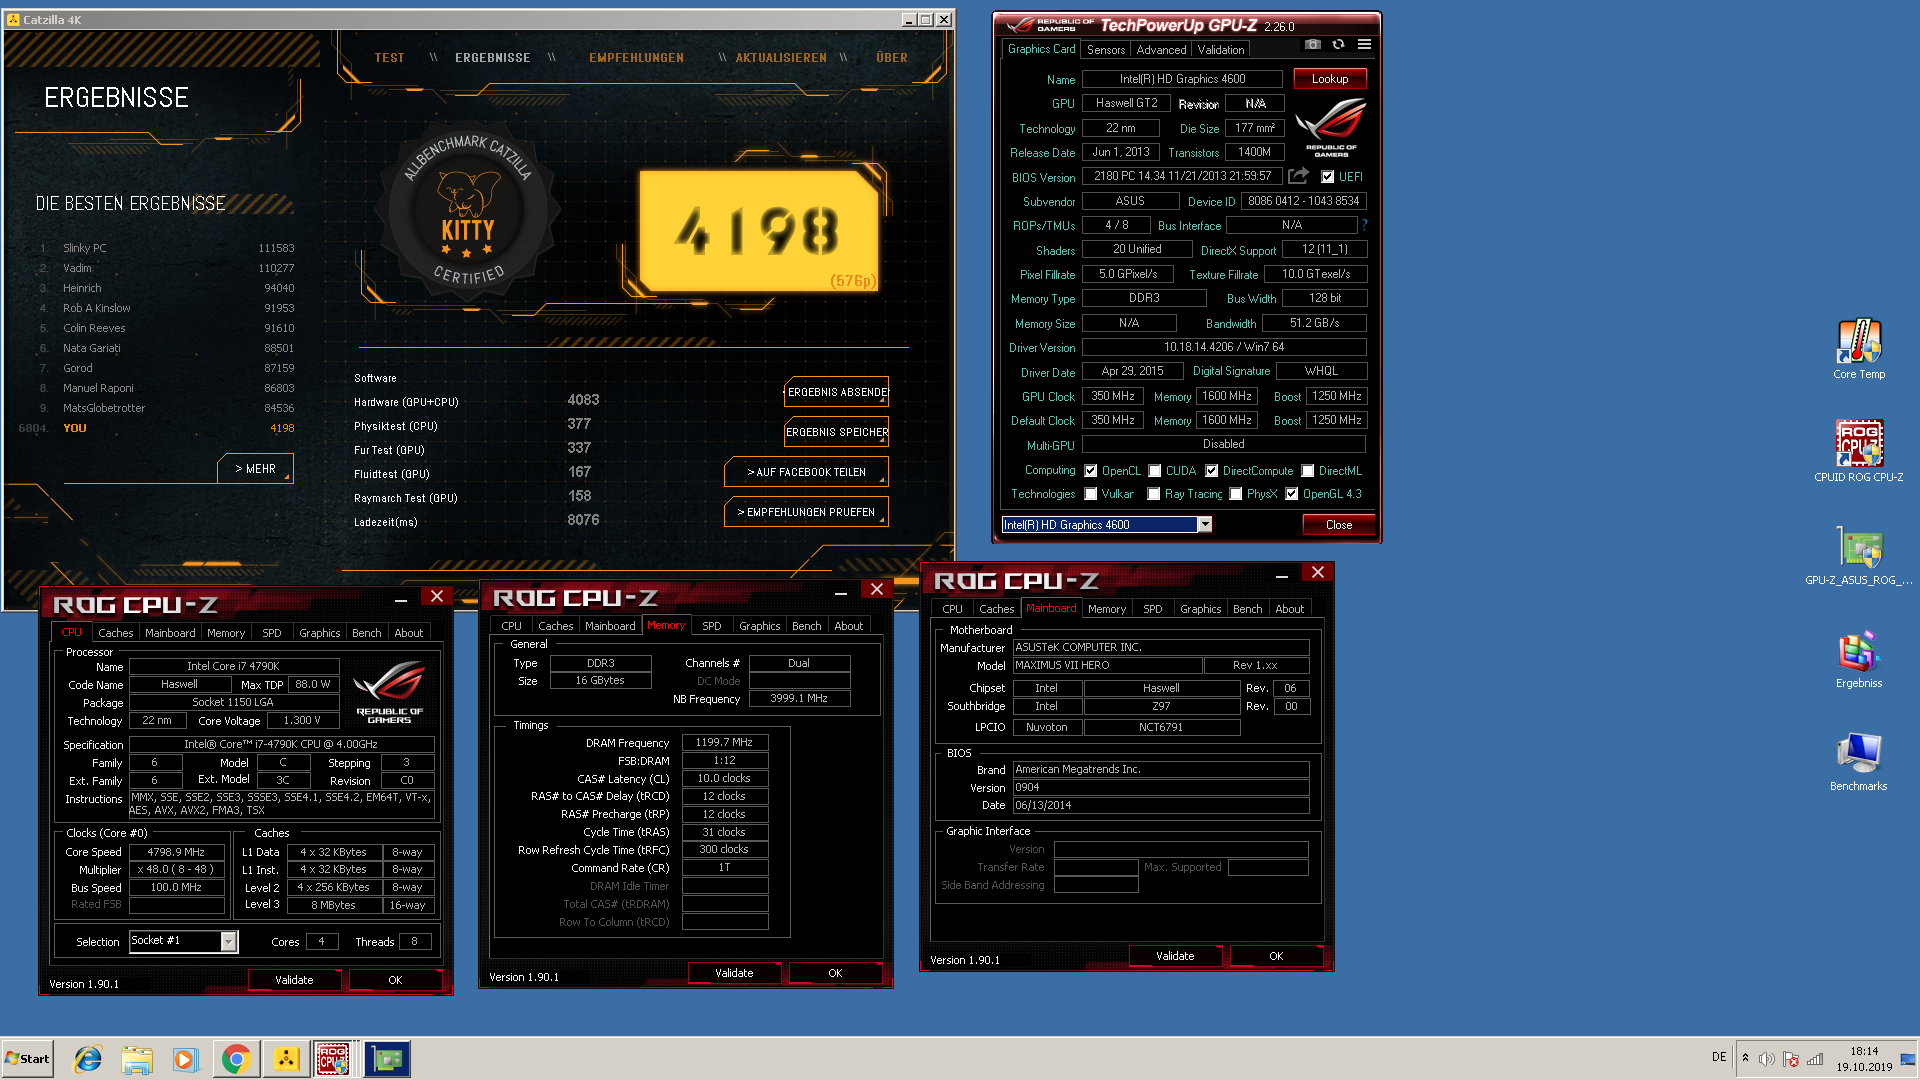Select EMPFEHLUNGEN in Catzilla's menu

[x=636, y=58]
